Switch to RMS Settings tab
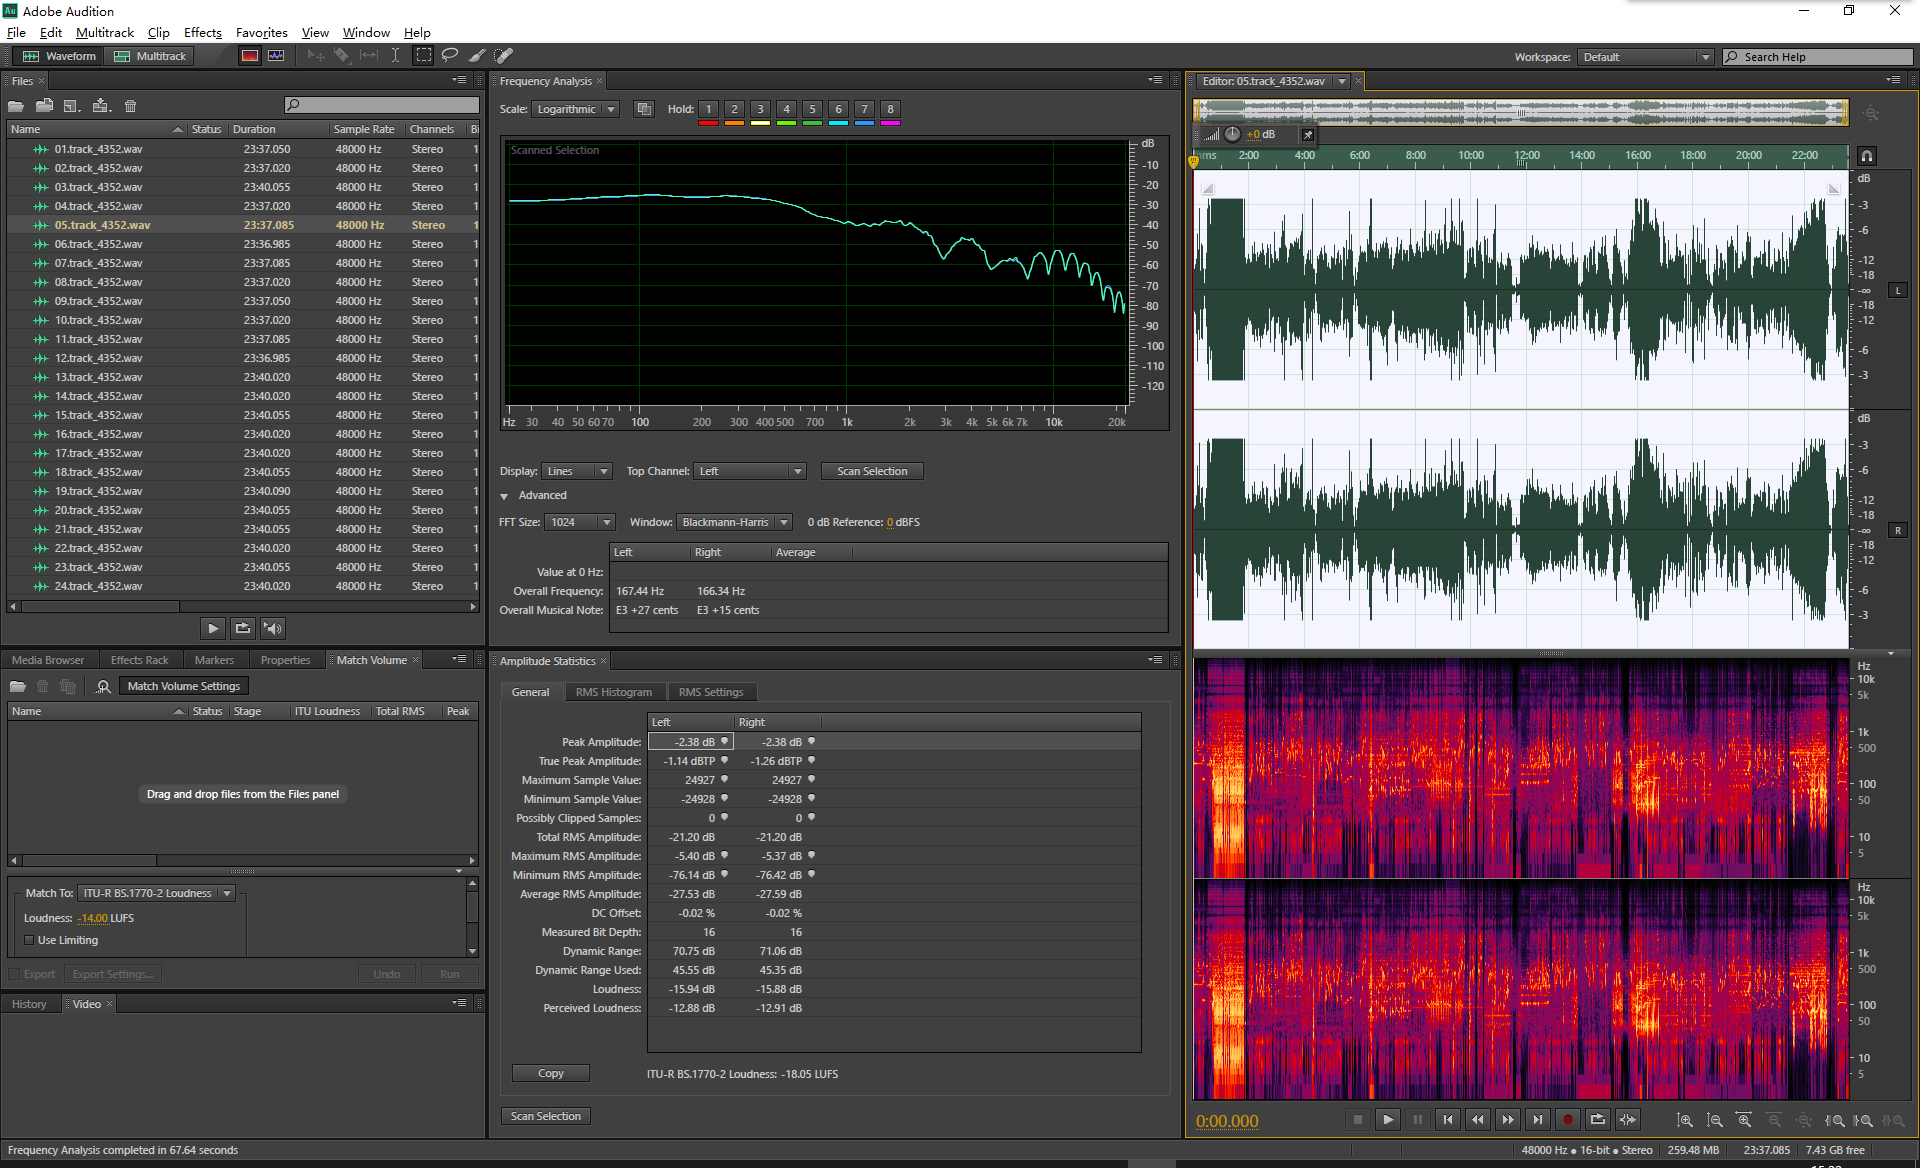 click(711, 692)
